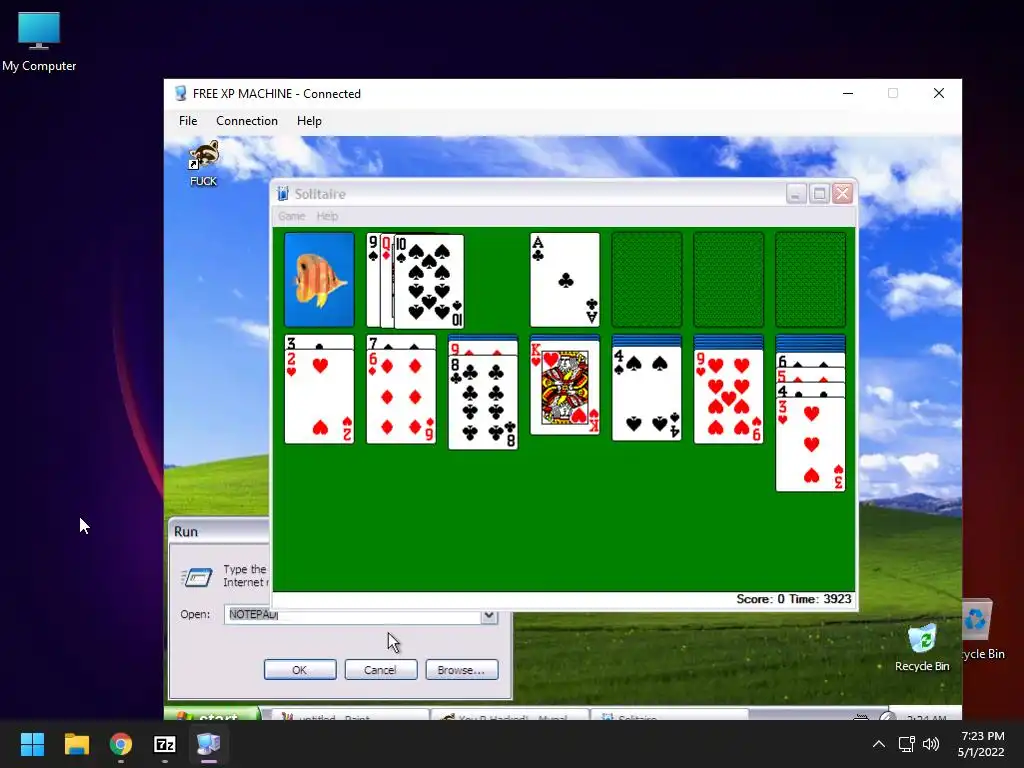Screen dimensions: 1024x768
Task: Select the King of hearts card
Action: click(x=565, y=387)
